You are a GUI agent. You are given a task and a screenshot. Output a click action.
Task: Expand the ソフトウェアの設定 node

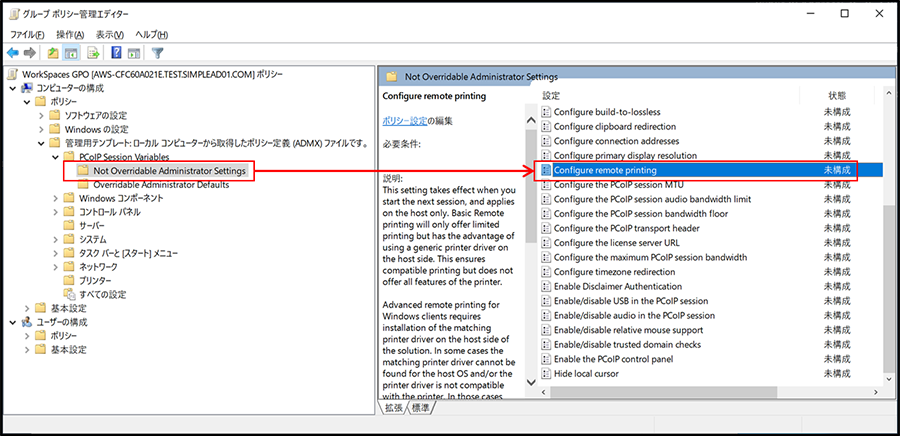click(41, 116)
